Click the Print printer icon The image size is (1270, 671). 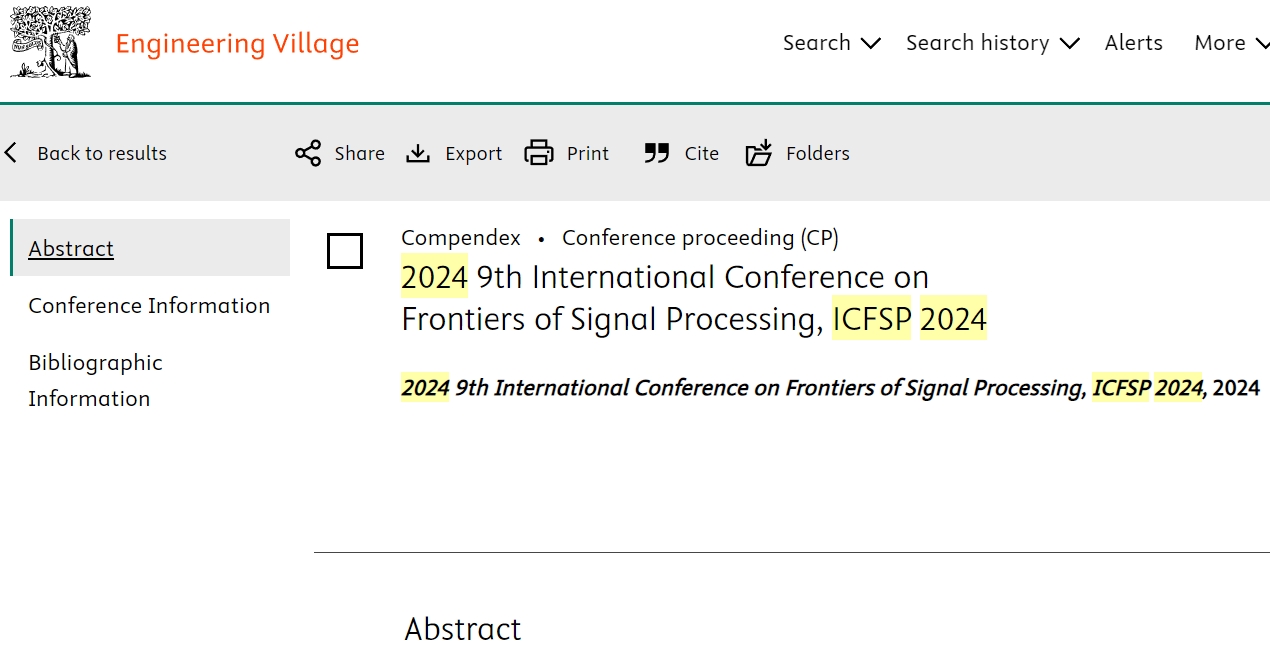539,153
